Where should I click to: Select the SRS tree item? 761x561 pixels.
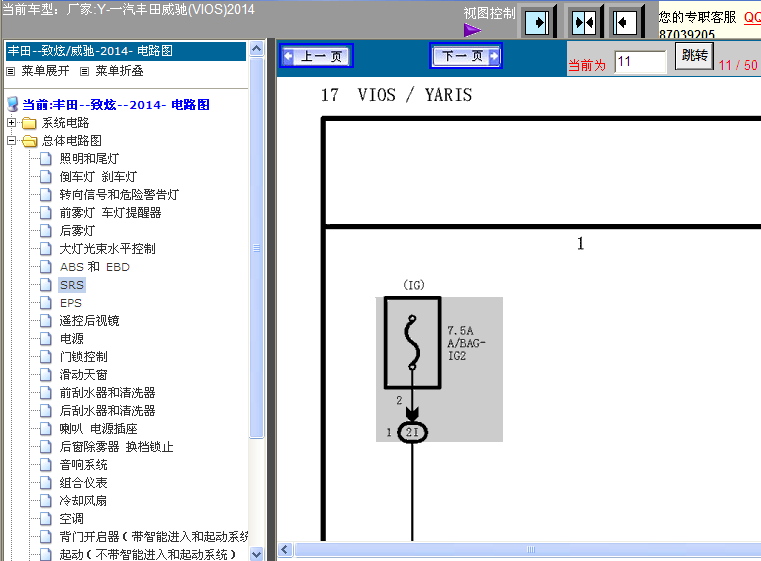coord(72,285)
